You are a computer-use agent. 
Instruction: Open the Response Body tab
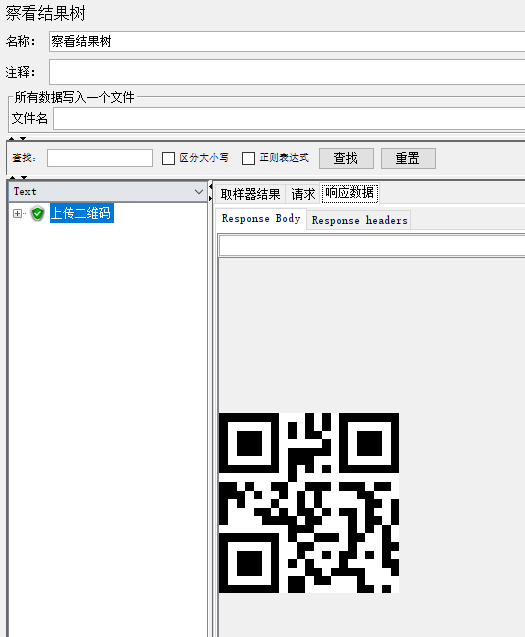(260, 219)
